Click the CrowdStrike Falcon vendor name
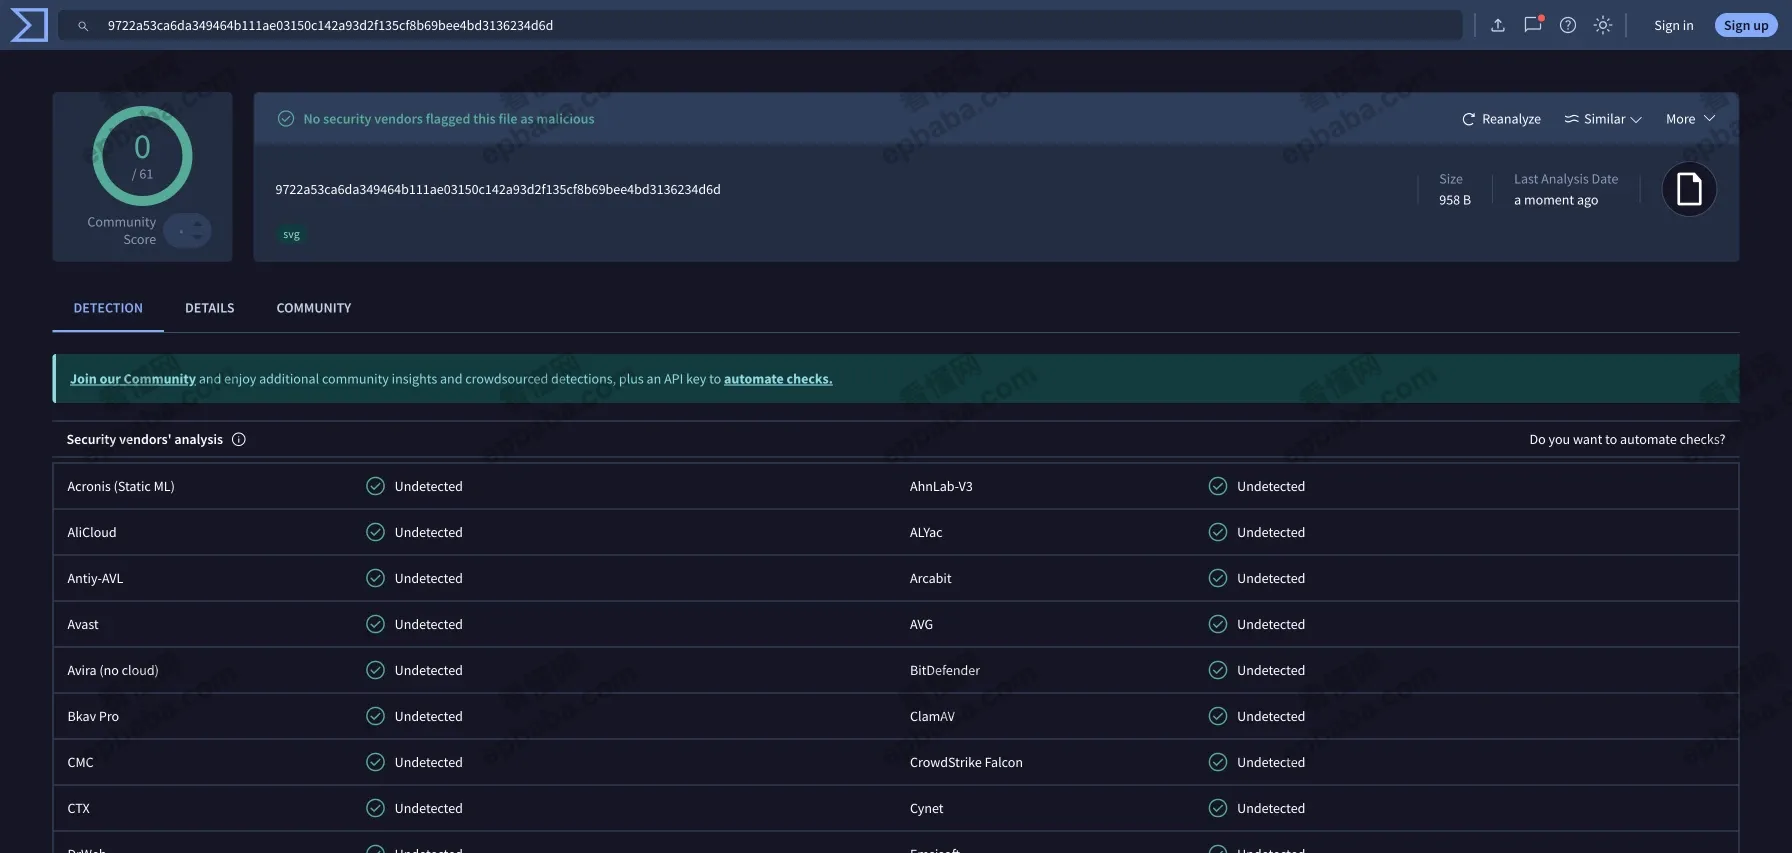 point(966,762)
